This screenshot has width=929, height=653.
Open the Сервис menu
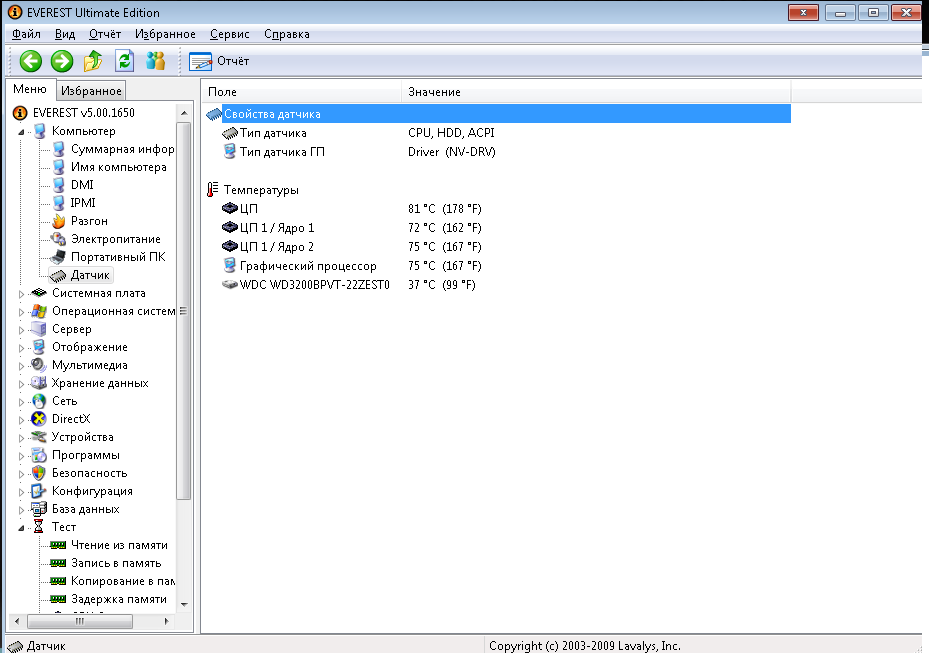(x=230, y=34)
